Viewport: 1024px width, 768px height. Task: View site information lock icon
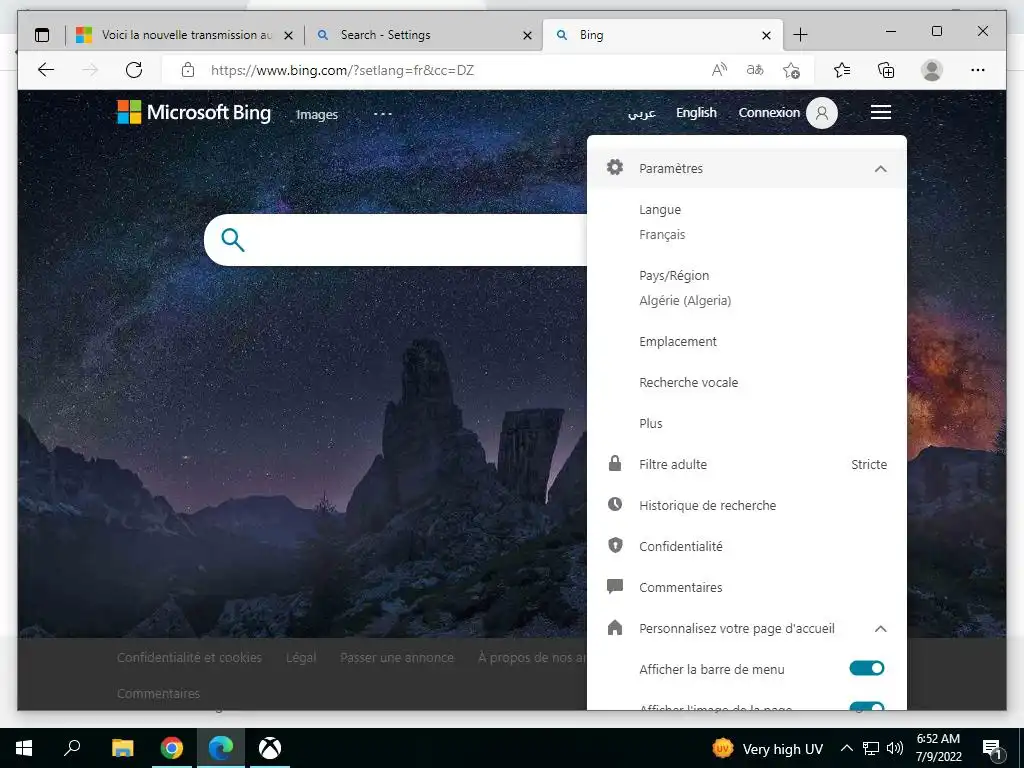tap(188, 70)
